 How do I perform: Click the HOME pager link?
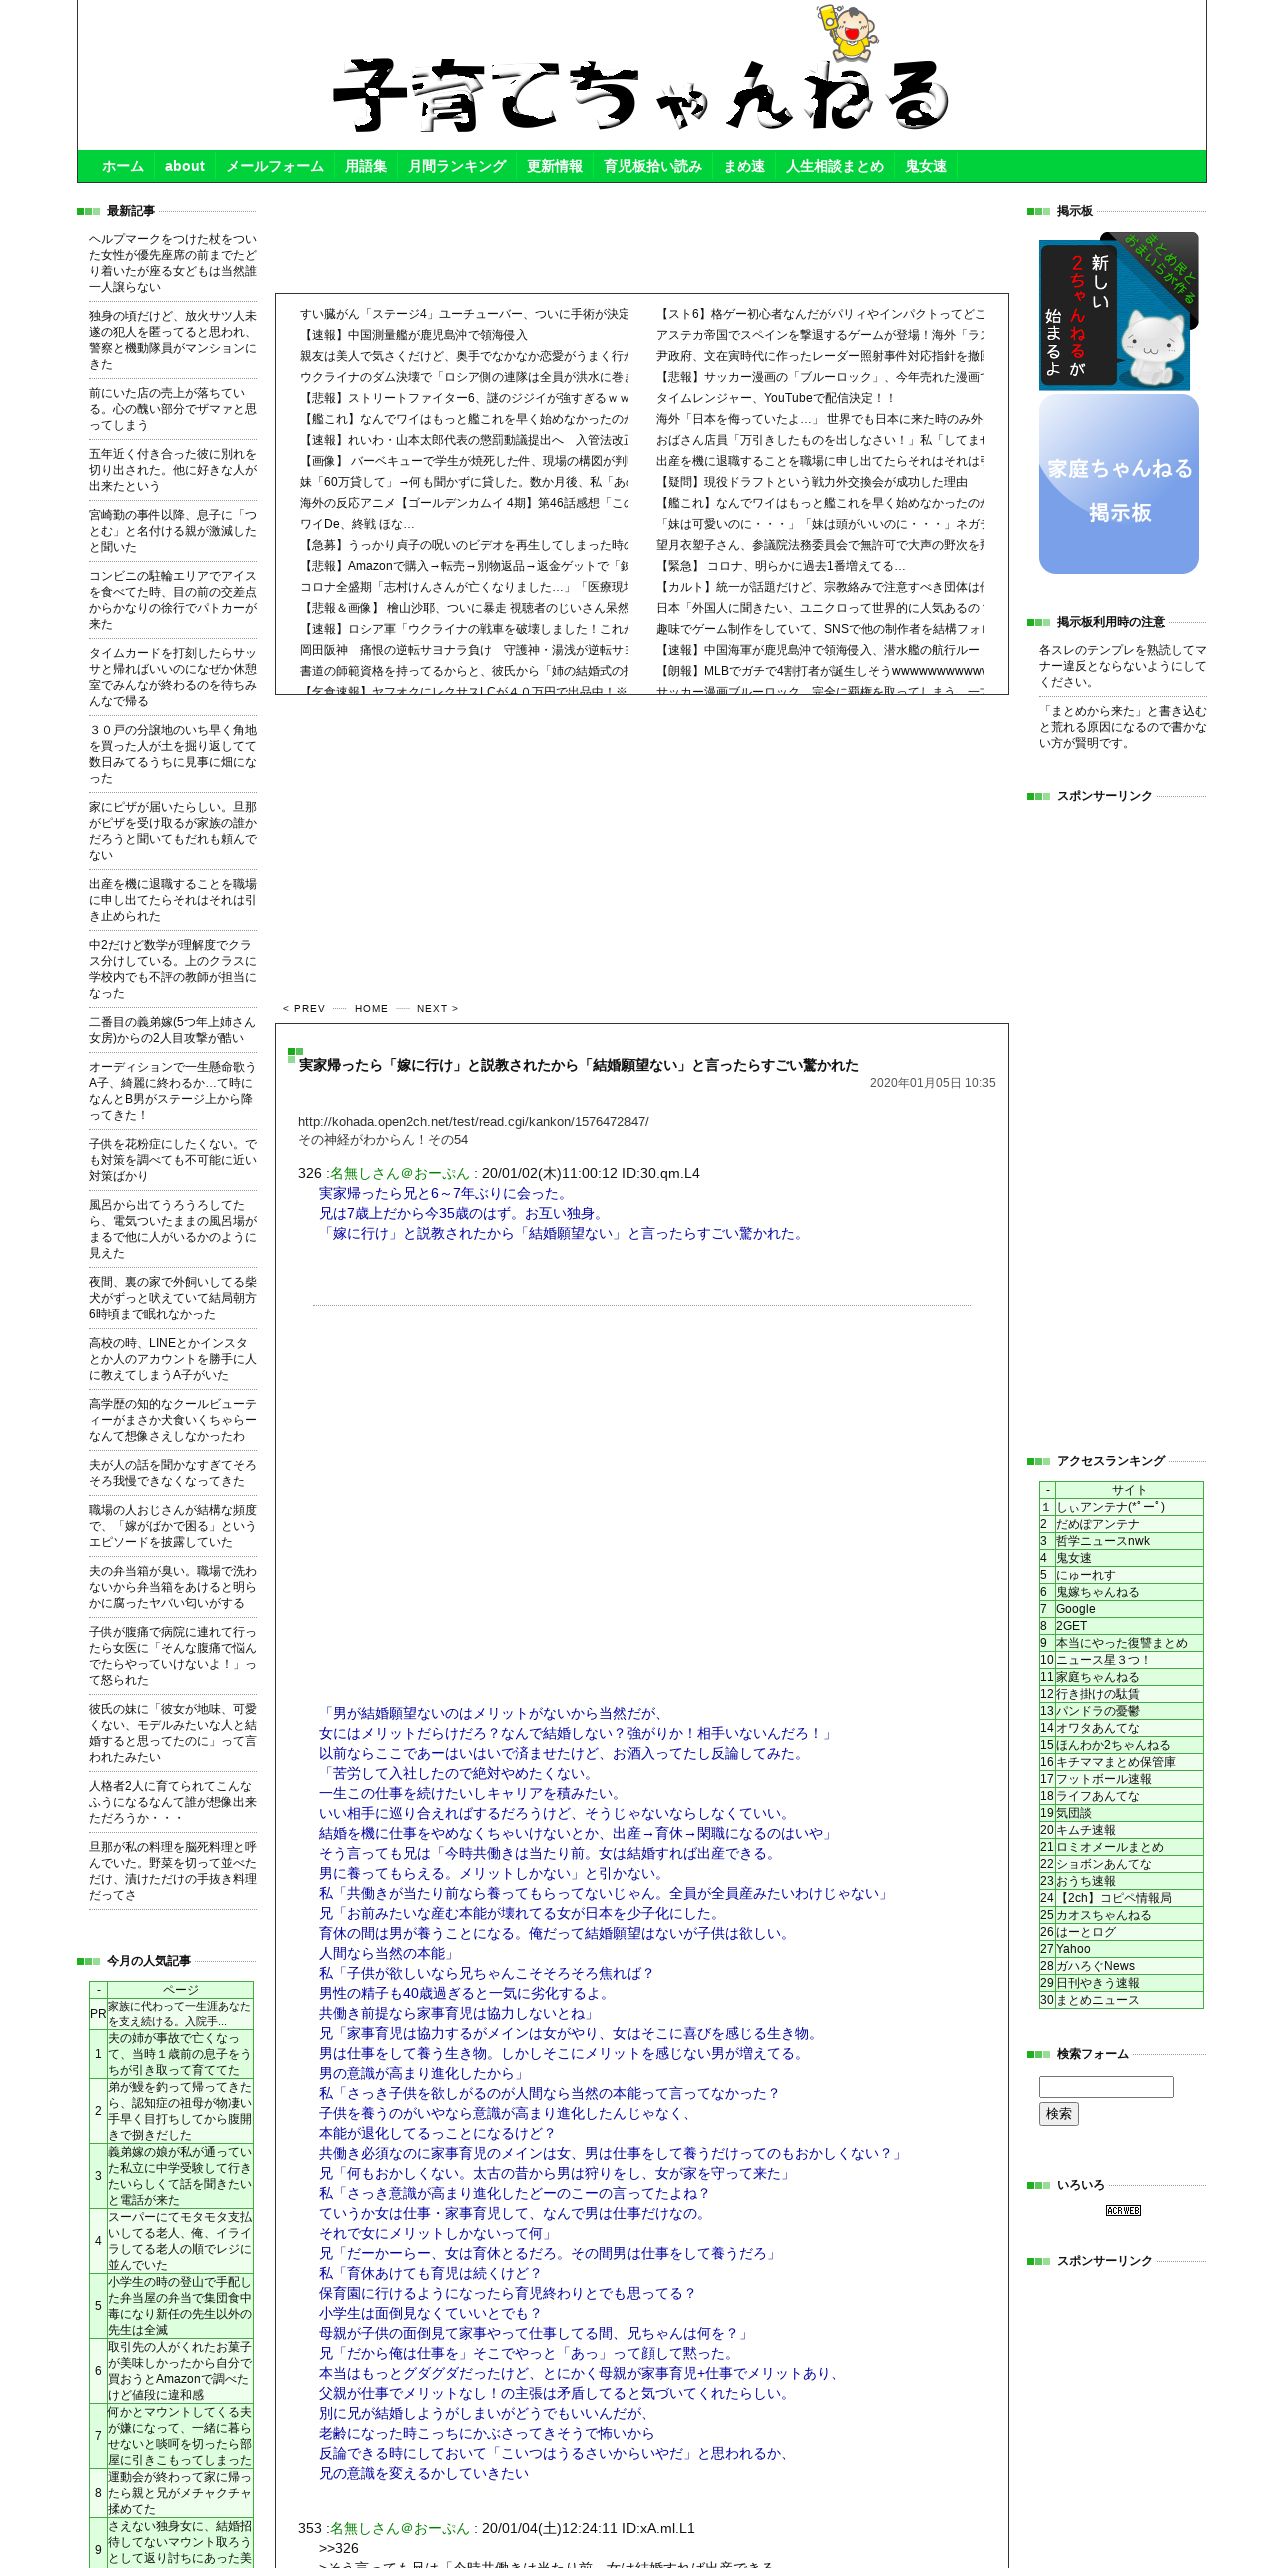pyautogui.click(x=371, y=1009)
